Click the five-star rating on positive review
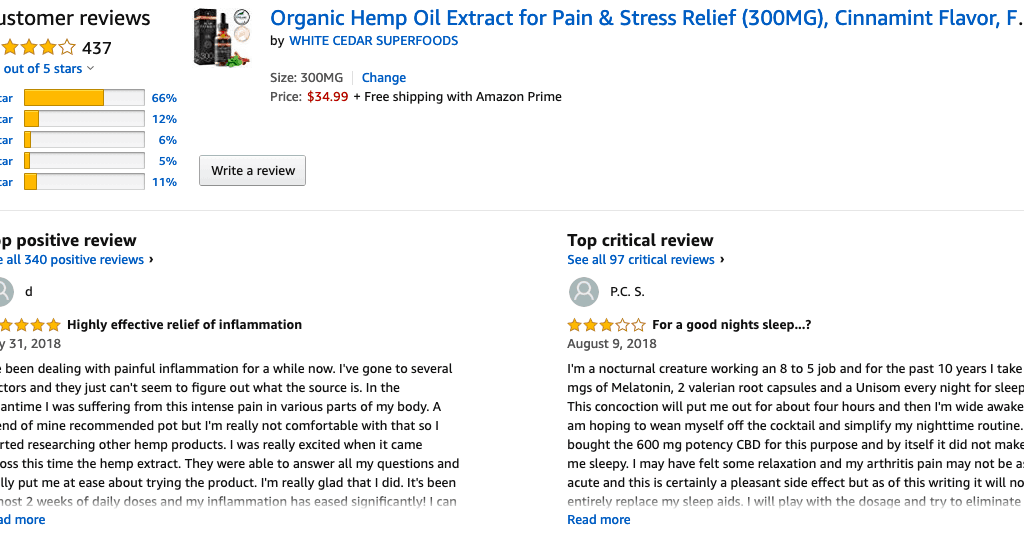Image resolution: width=1024 pixels, height=534 pixels. [30, 324]
